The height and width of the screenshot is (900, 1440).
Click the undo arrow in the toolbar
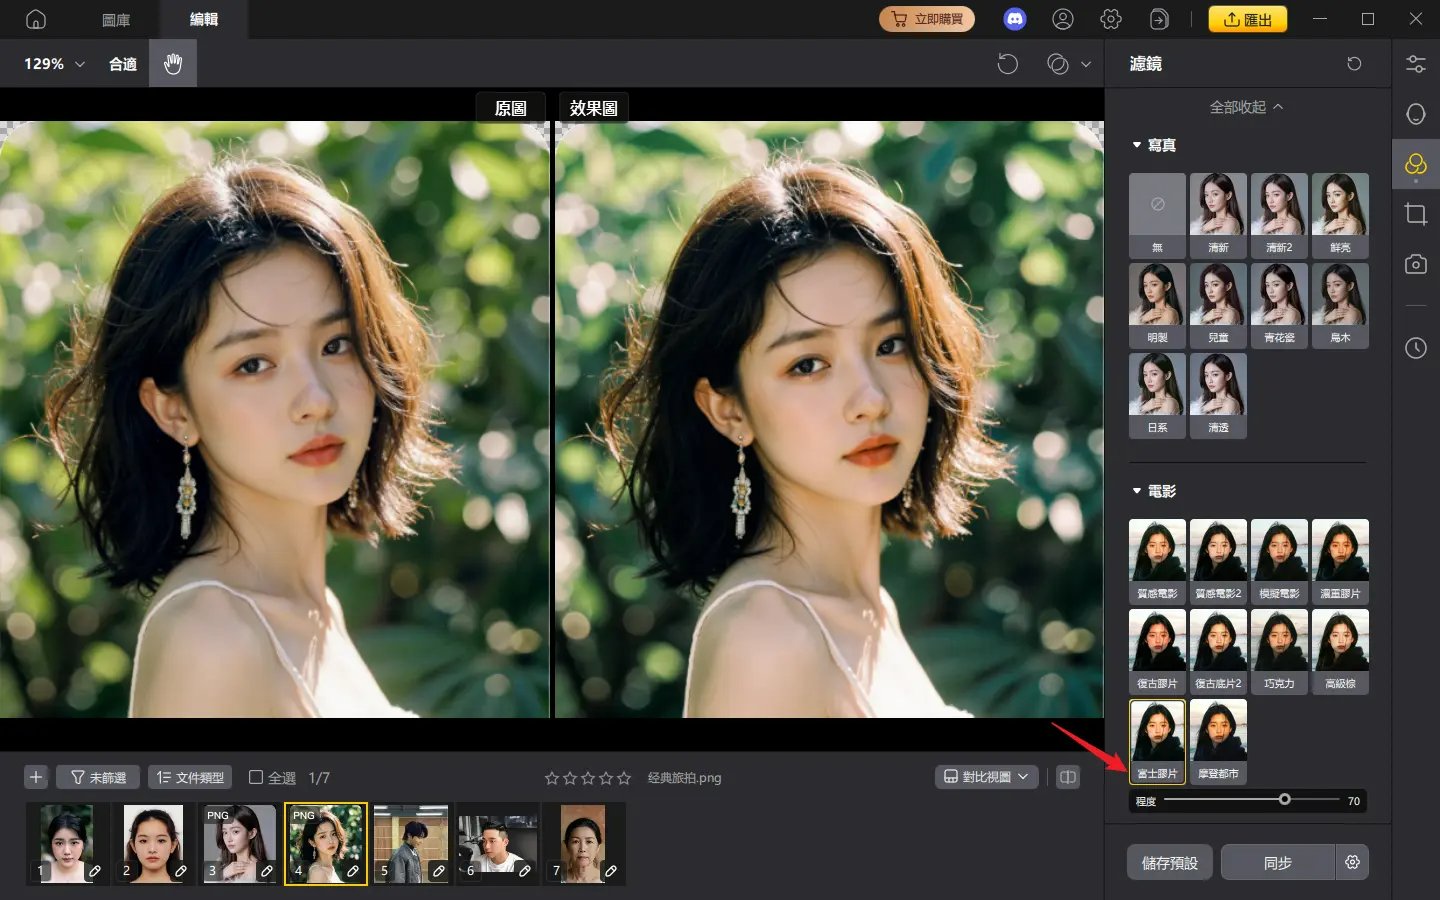click(1008, 63)
